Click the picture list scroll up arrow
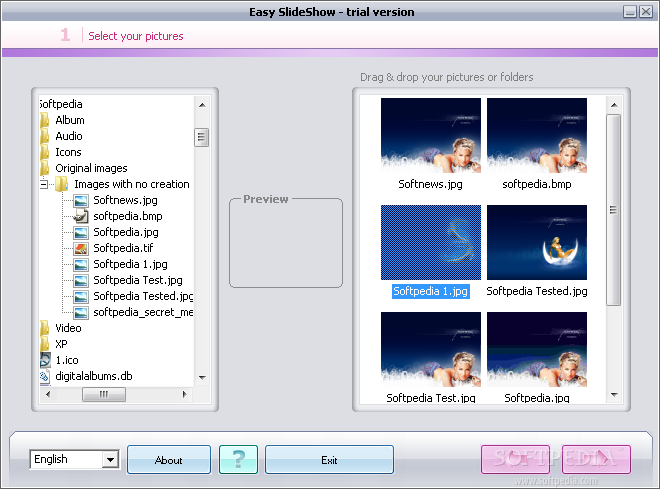The width and height of the screenshot is (660, 489). point(614,105)
